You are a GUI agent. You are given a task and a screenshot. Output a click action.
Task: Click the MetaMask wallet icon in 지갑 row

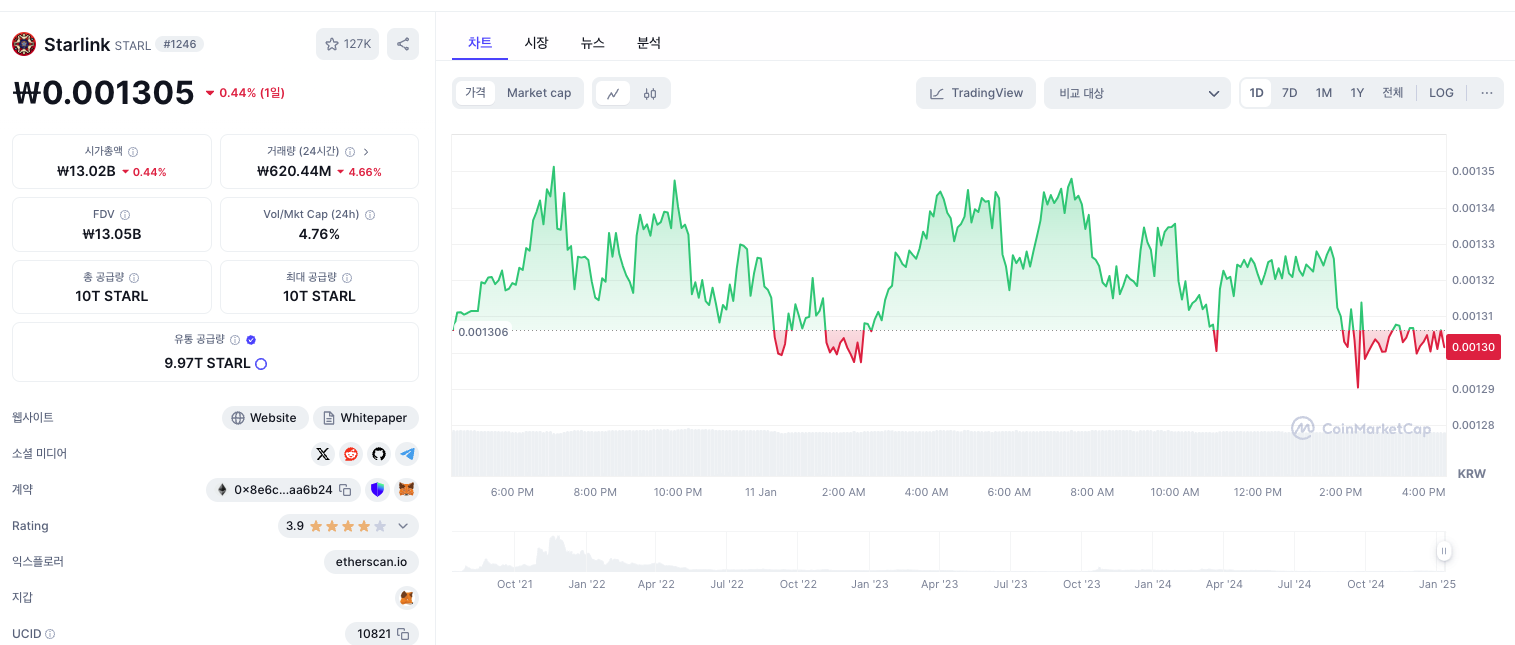click(x=407, y=598)
